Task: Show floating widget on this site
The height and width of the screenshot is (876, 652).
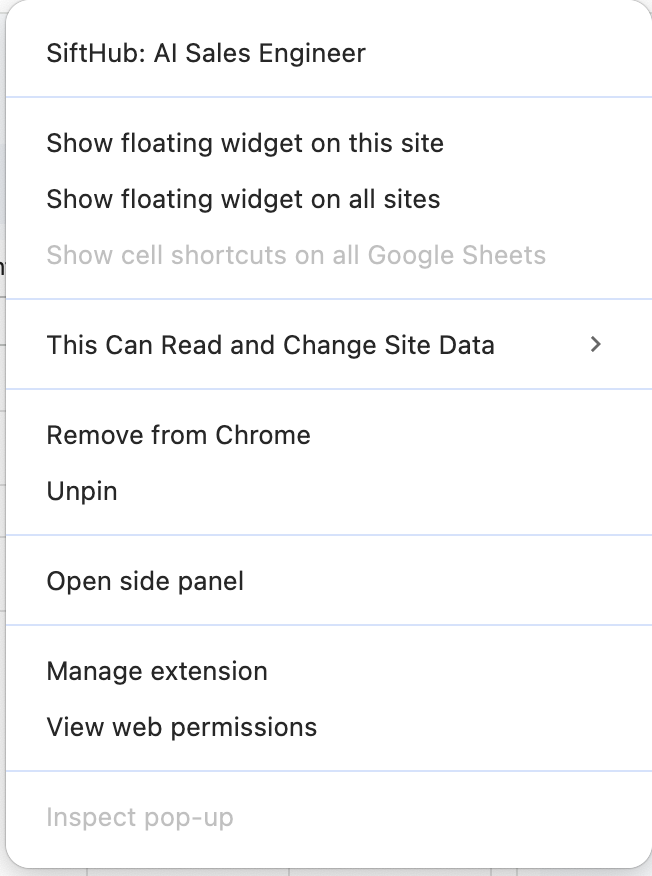Action: (x=245, y=143)
